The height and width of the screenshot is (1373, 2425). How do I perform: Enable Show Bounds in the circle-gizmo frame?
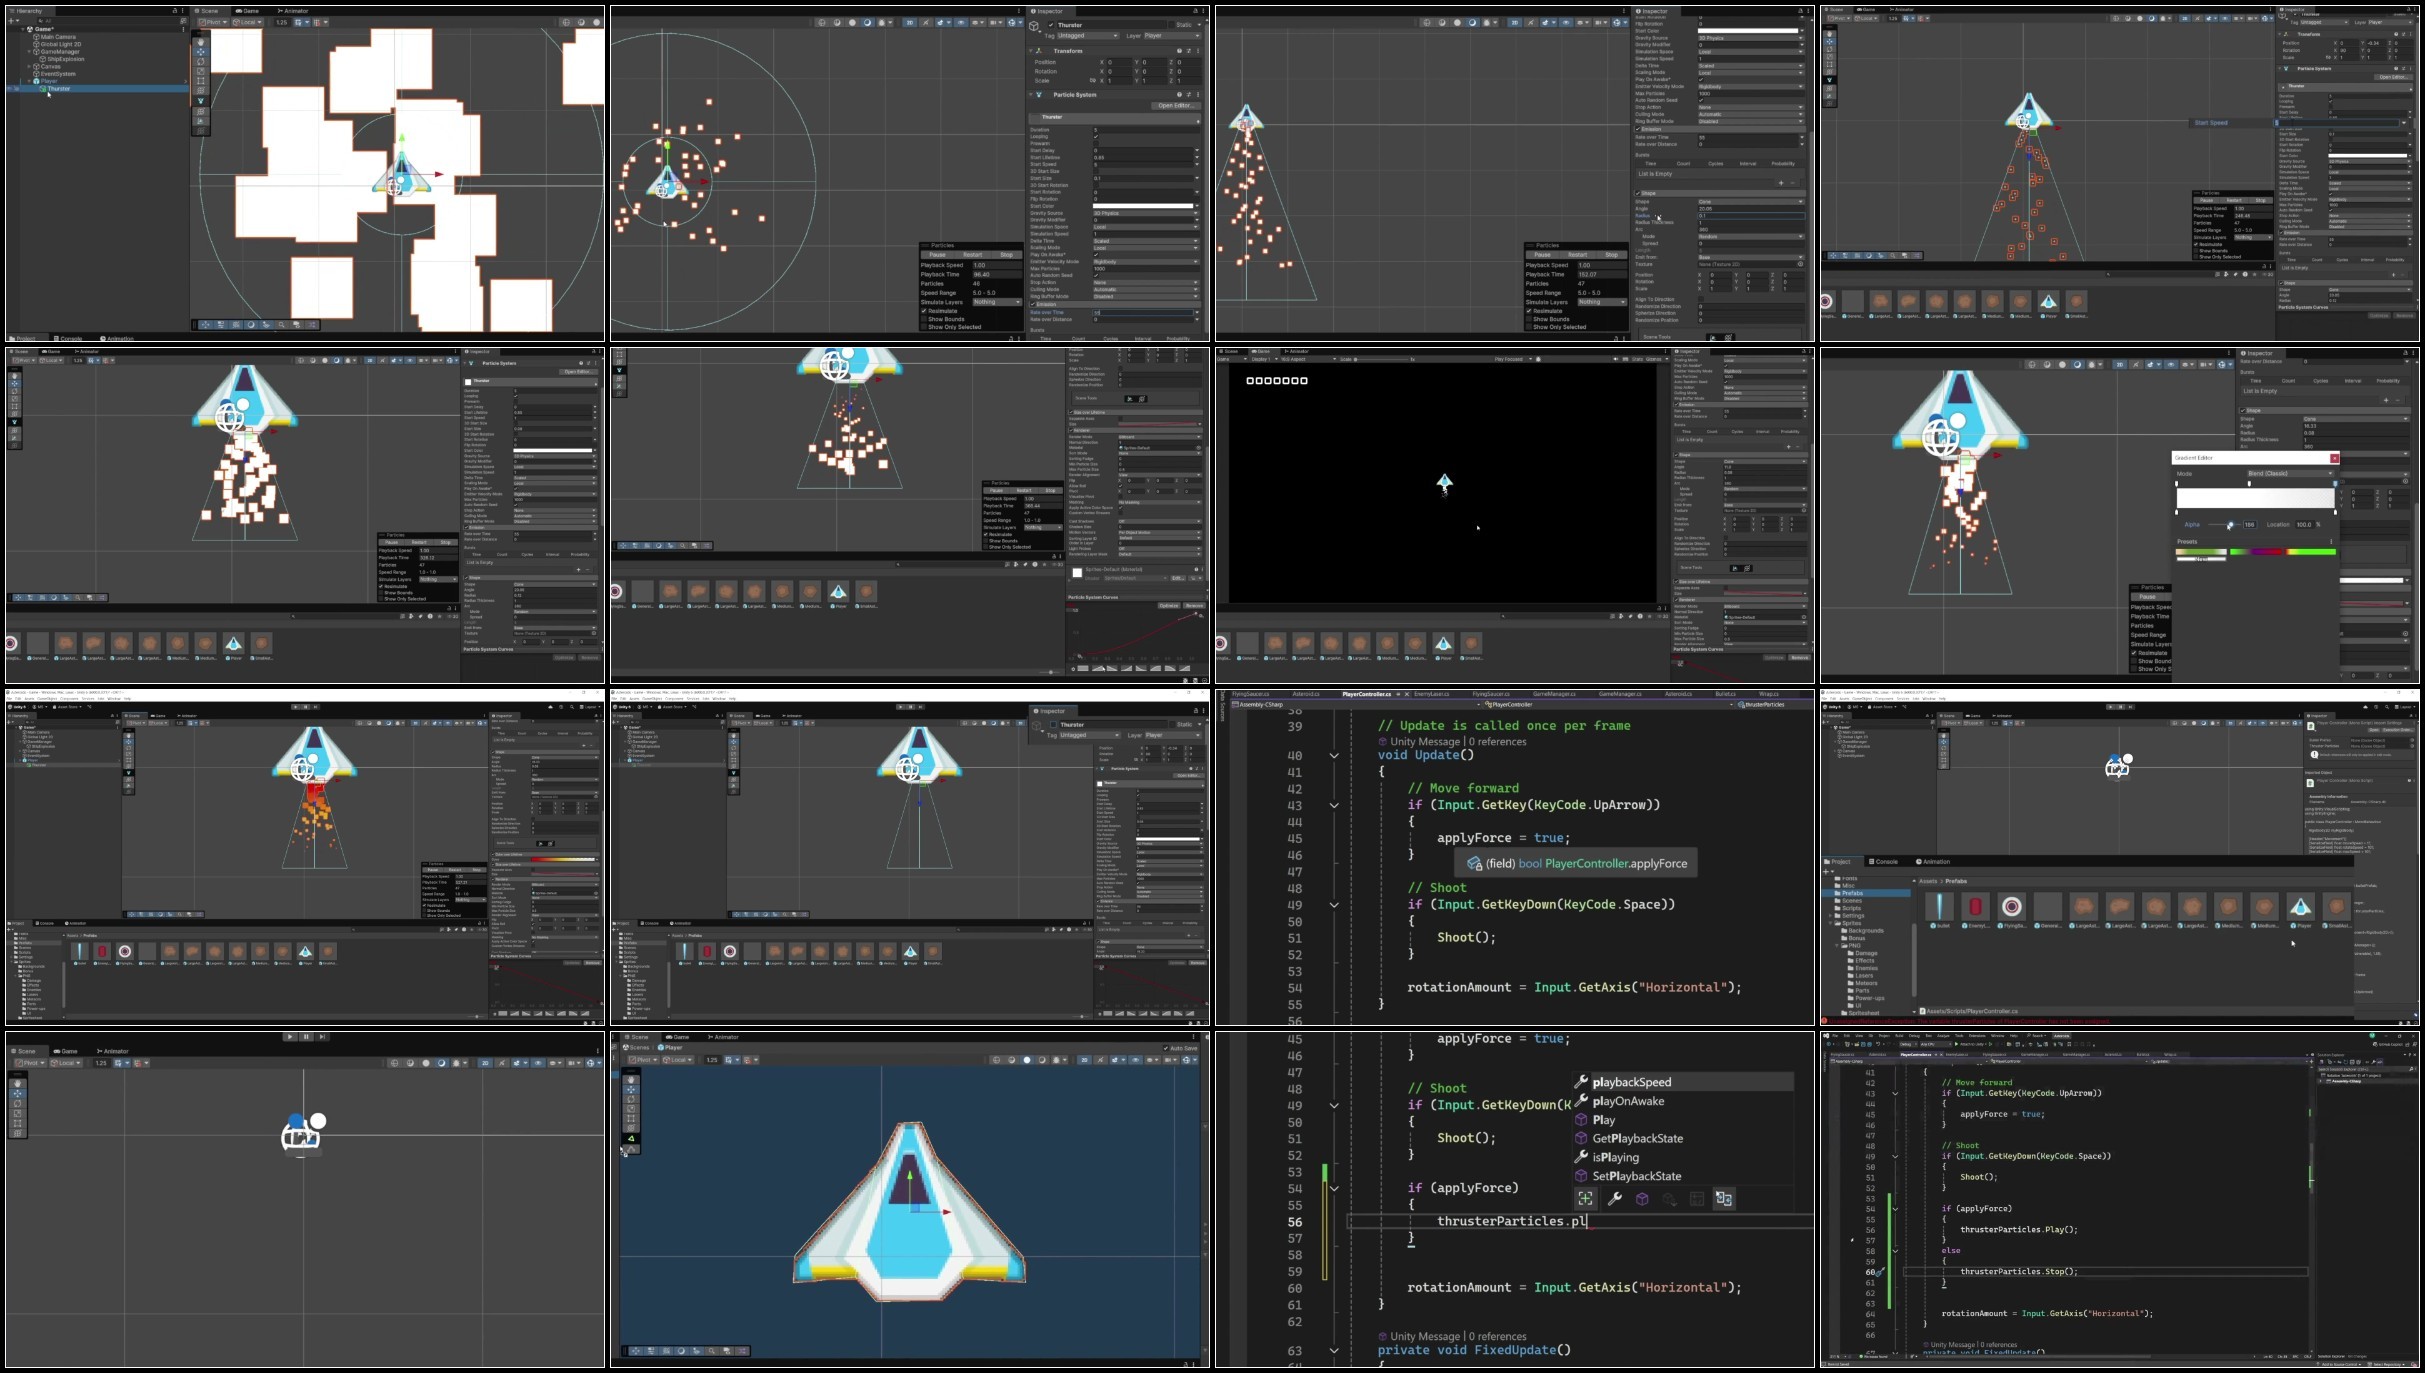[924, 319]
